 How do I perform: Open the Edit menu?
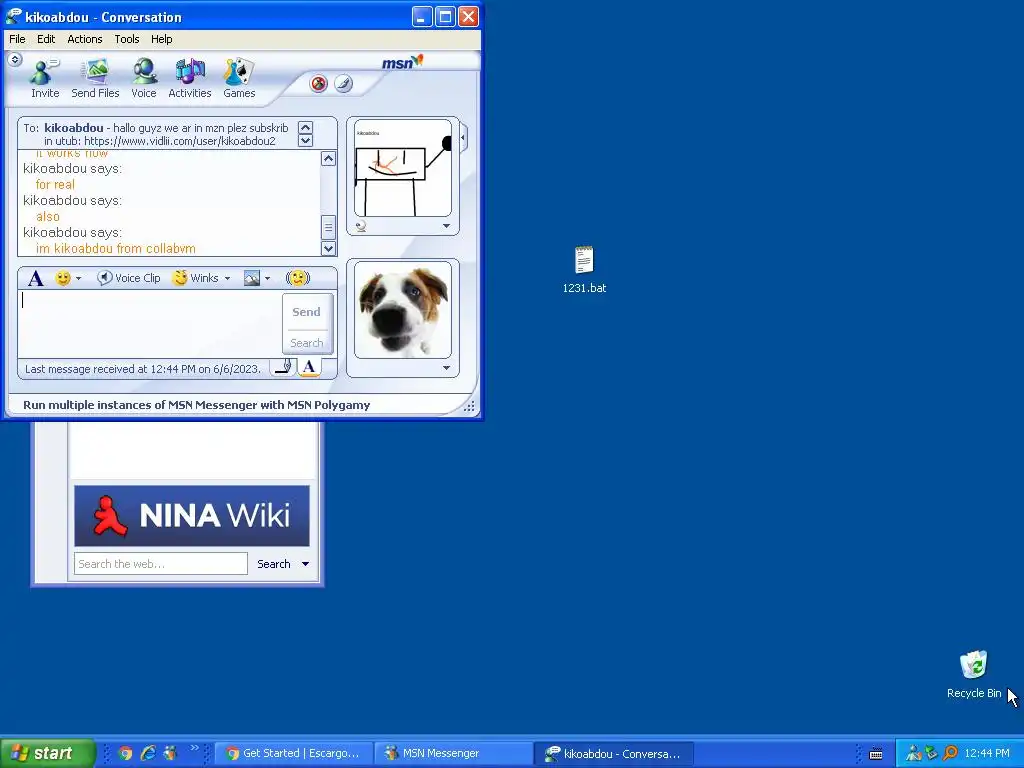(x=46, y=39)
